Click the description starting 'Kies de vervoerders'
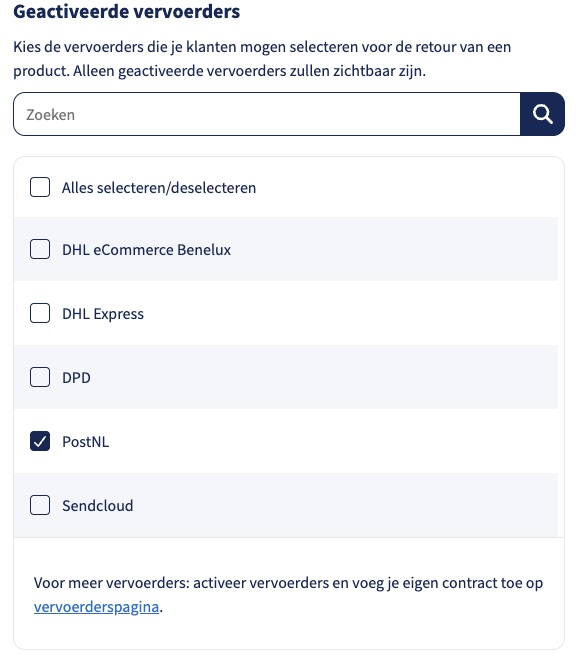Screen dimensions: 580x660 262,59
